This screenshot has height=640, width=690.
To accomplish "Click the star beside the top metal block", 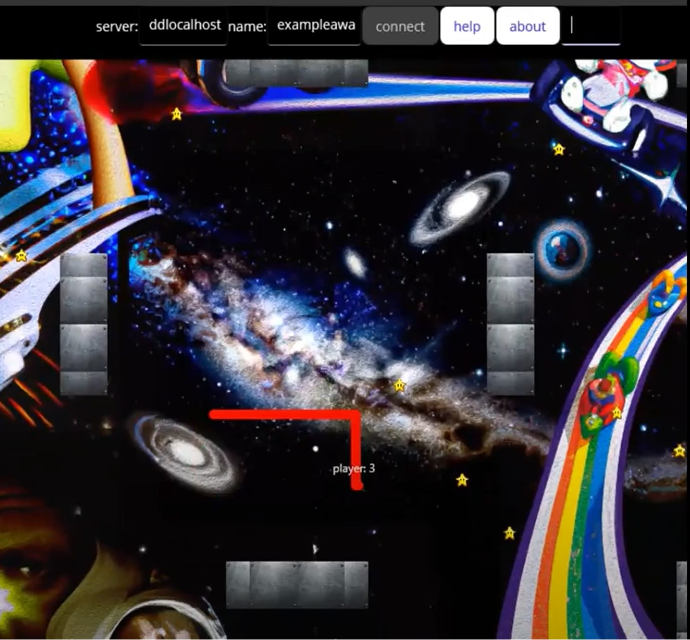I will 177,114.
